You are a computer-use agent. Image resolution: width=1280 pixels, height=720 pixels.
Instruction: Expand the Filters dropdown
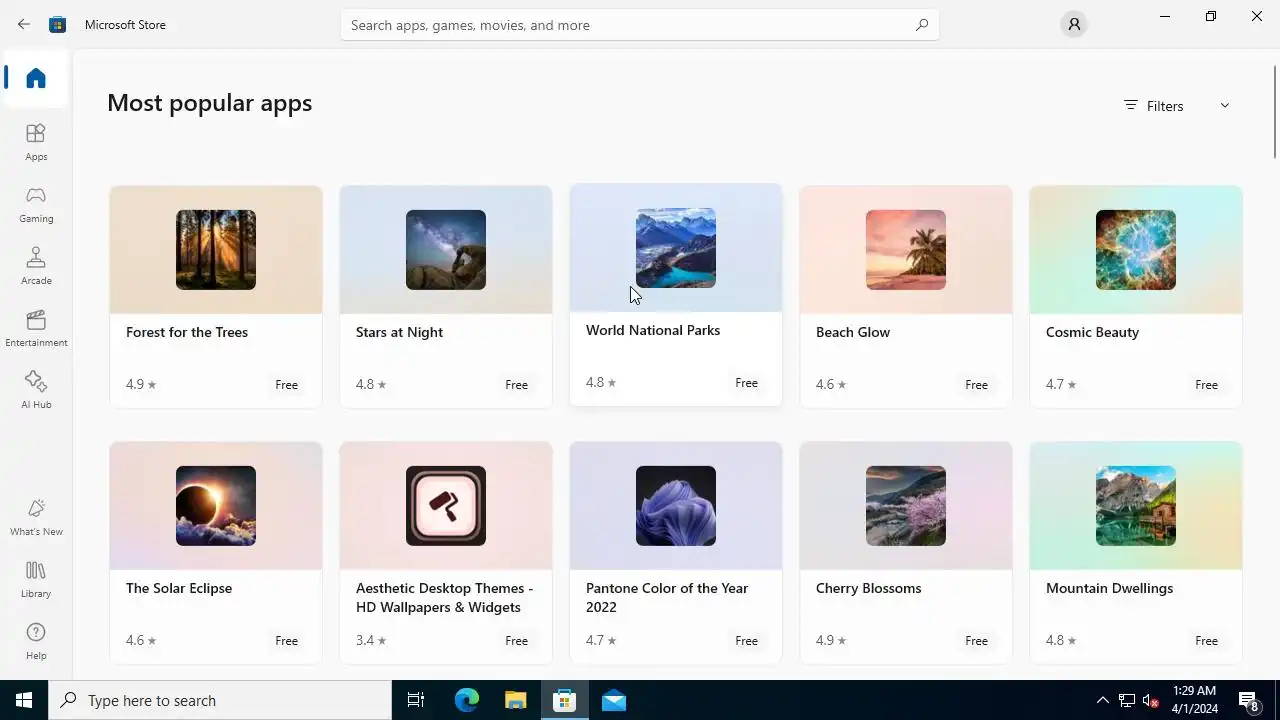(x=1177, y=106)
